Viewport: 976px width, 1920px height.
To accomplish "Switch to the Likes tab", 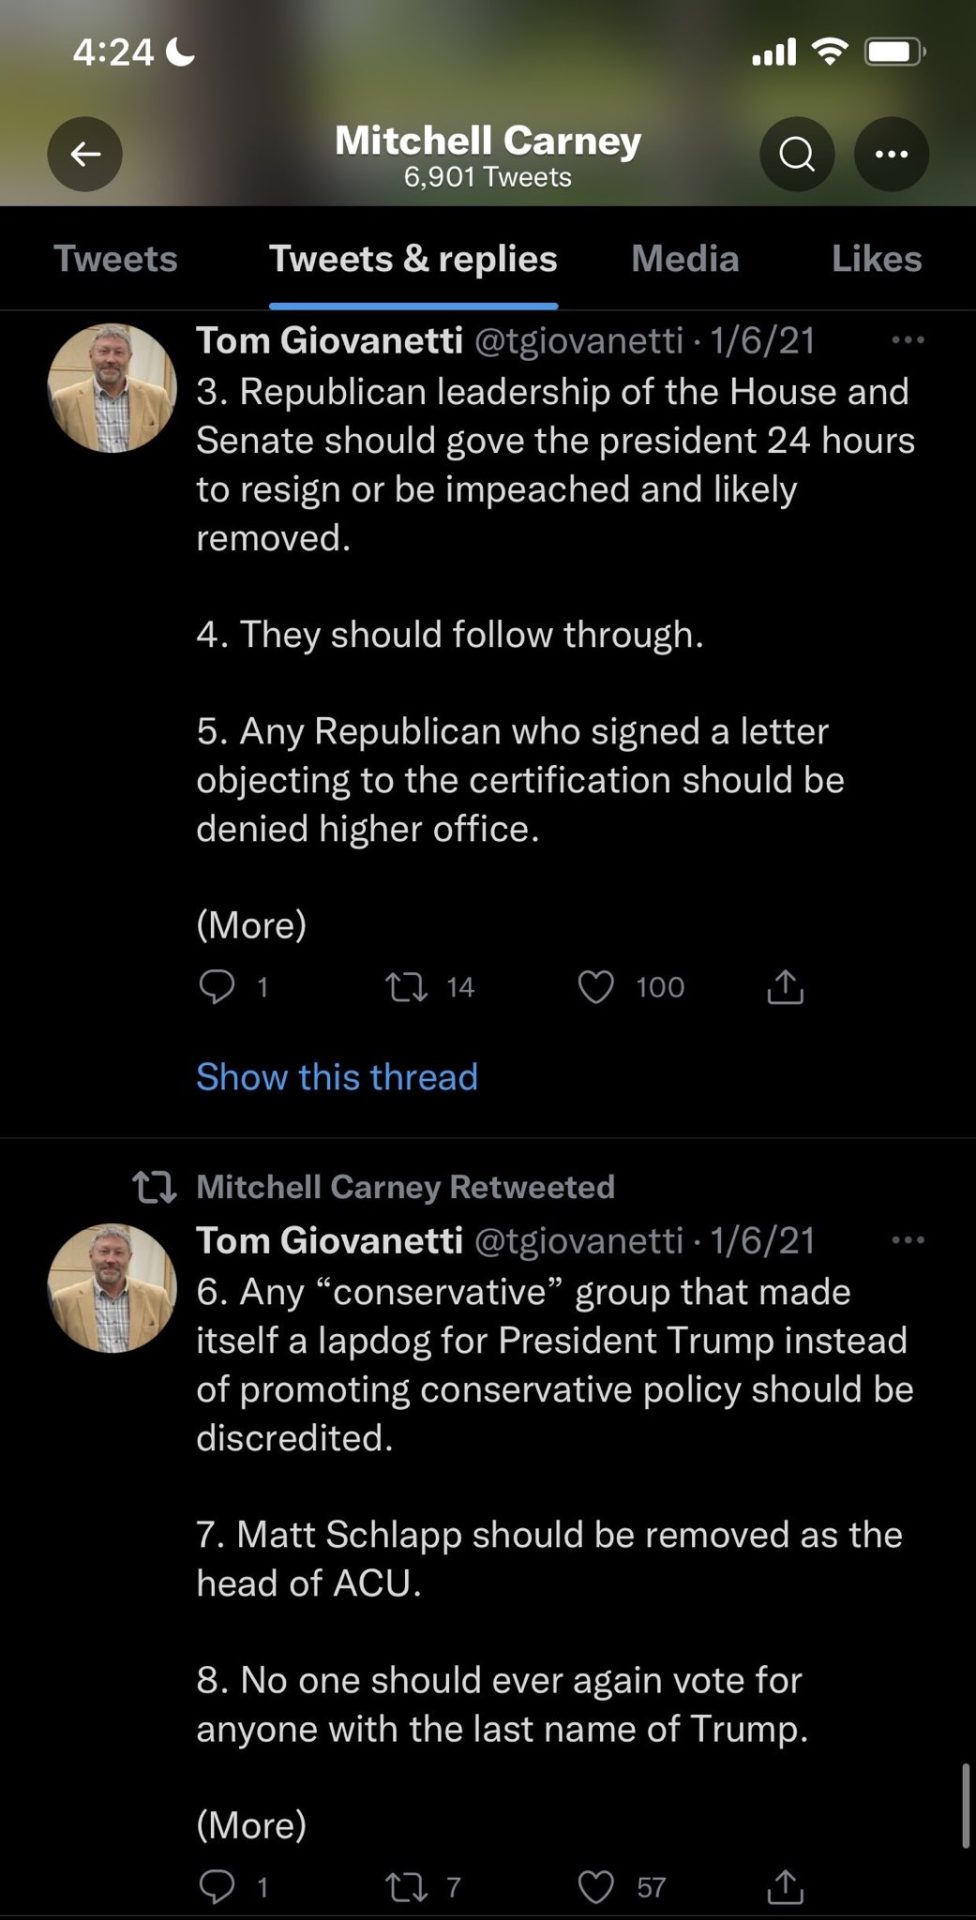I will point(876,259).
